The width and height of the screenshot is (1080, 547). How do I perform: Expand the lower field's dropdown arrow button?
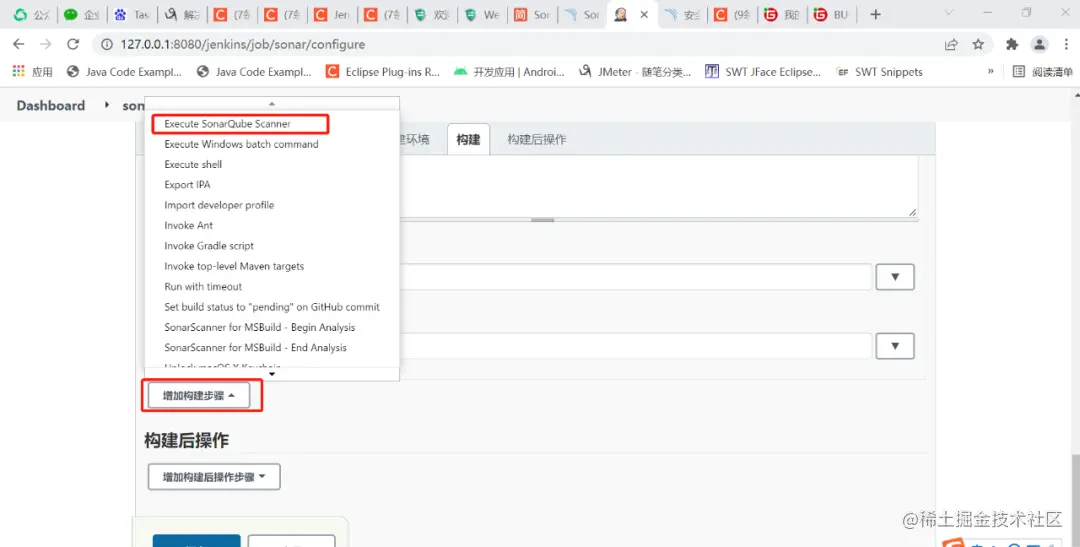(x=895, y=346)
